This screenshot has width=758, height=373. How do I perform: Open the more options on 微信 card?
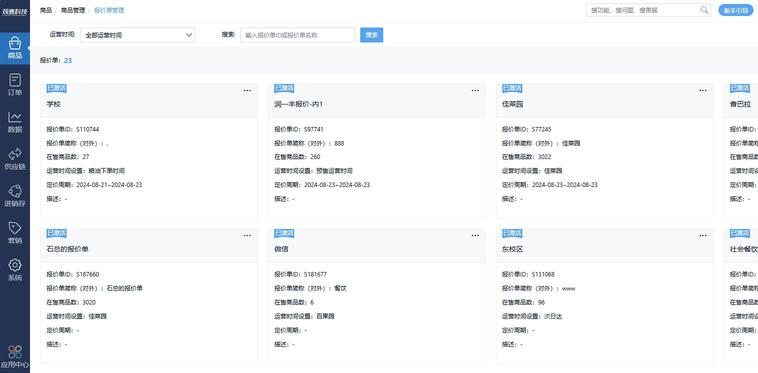coord(475,235)
